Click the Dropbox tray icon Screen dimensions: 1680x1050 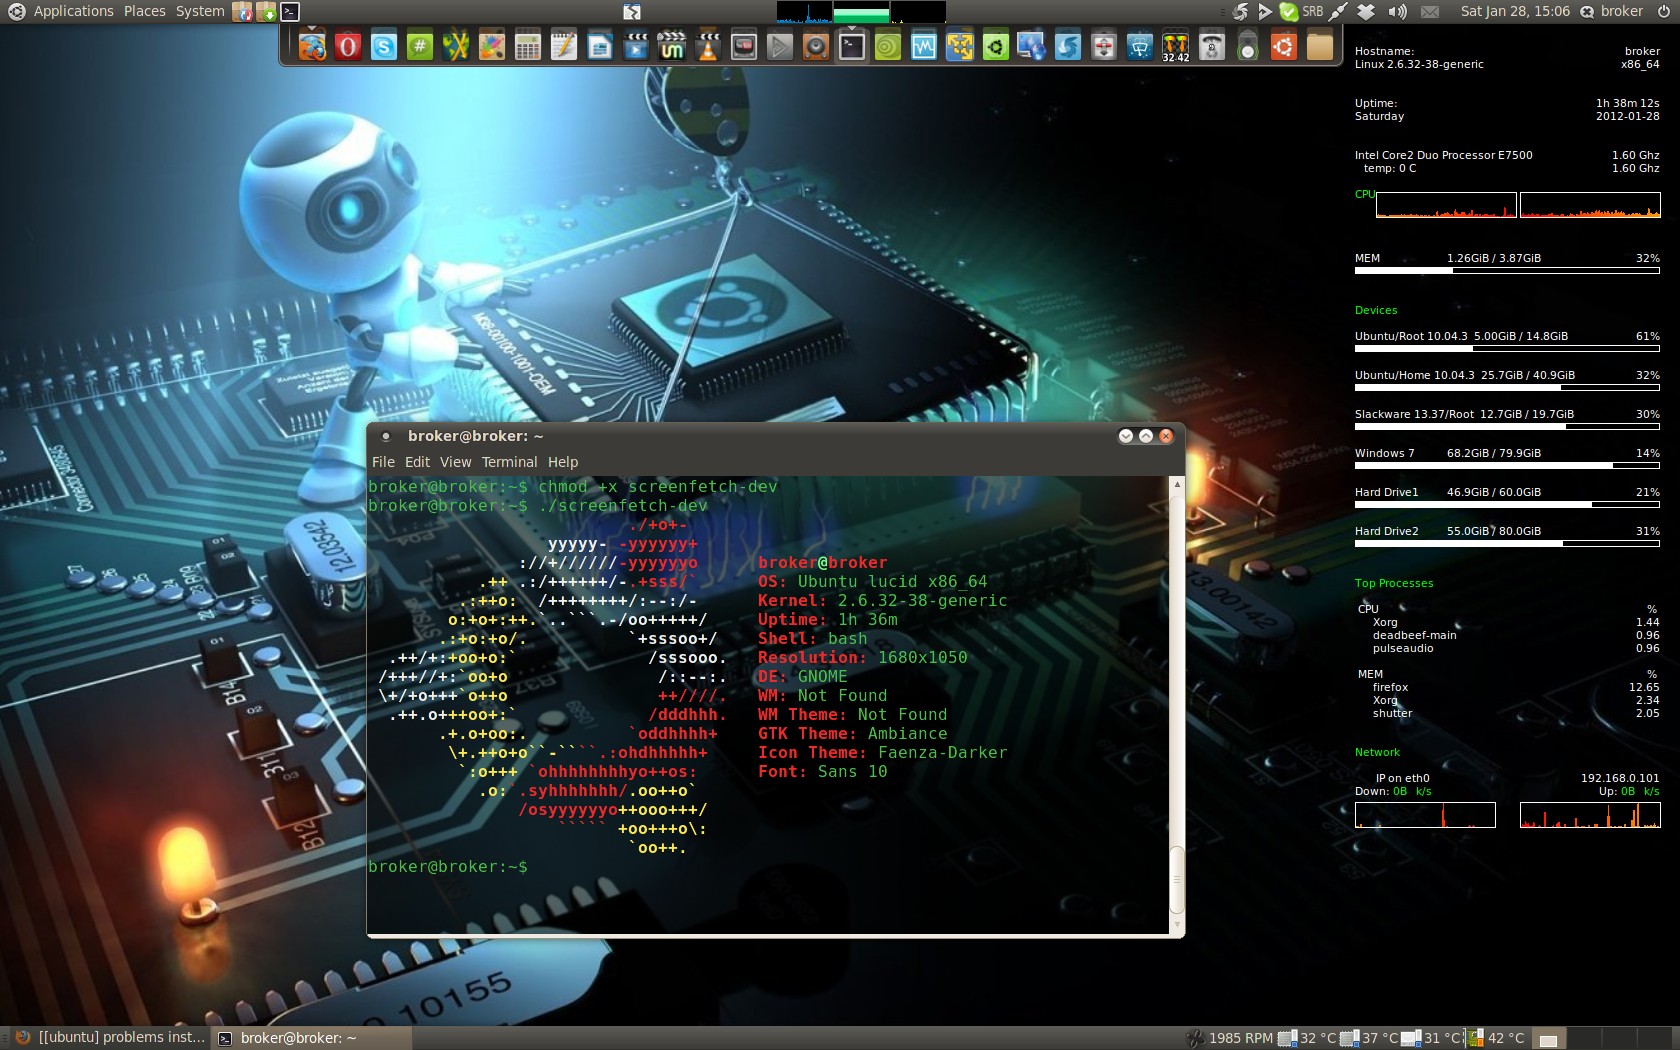click(x=1366, y=11)
